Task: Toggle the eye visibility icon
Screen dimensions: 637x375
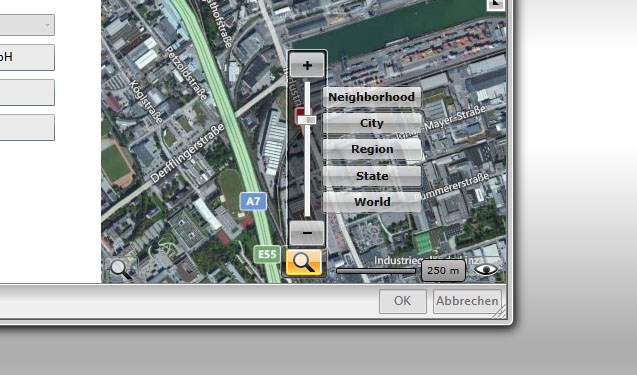Action: point(486,270)
